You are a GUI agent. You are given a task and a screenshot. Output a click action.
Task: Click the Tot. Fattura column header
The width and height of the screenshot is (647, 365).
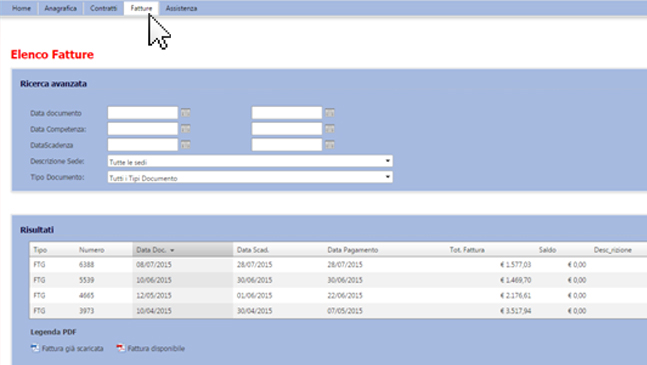(x=467, y=250)
